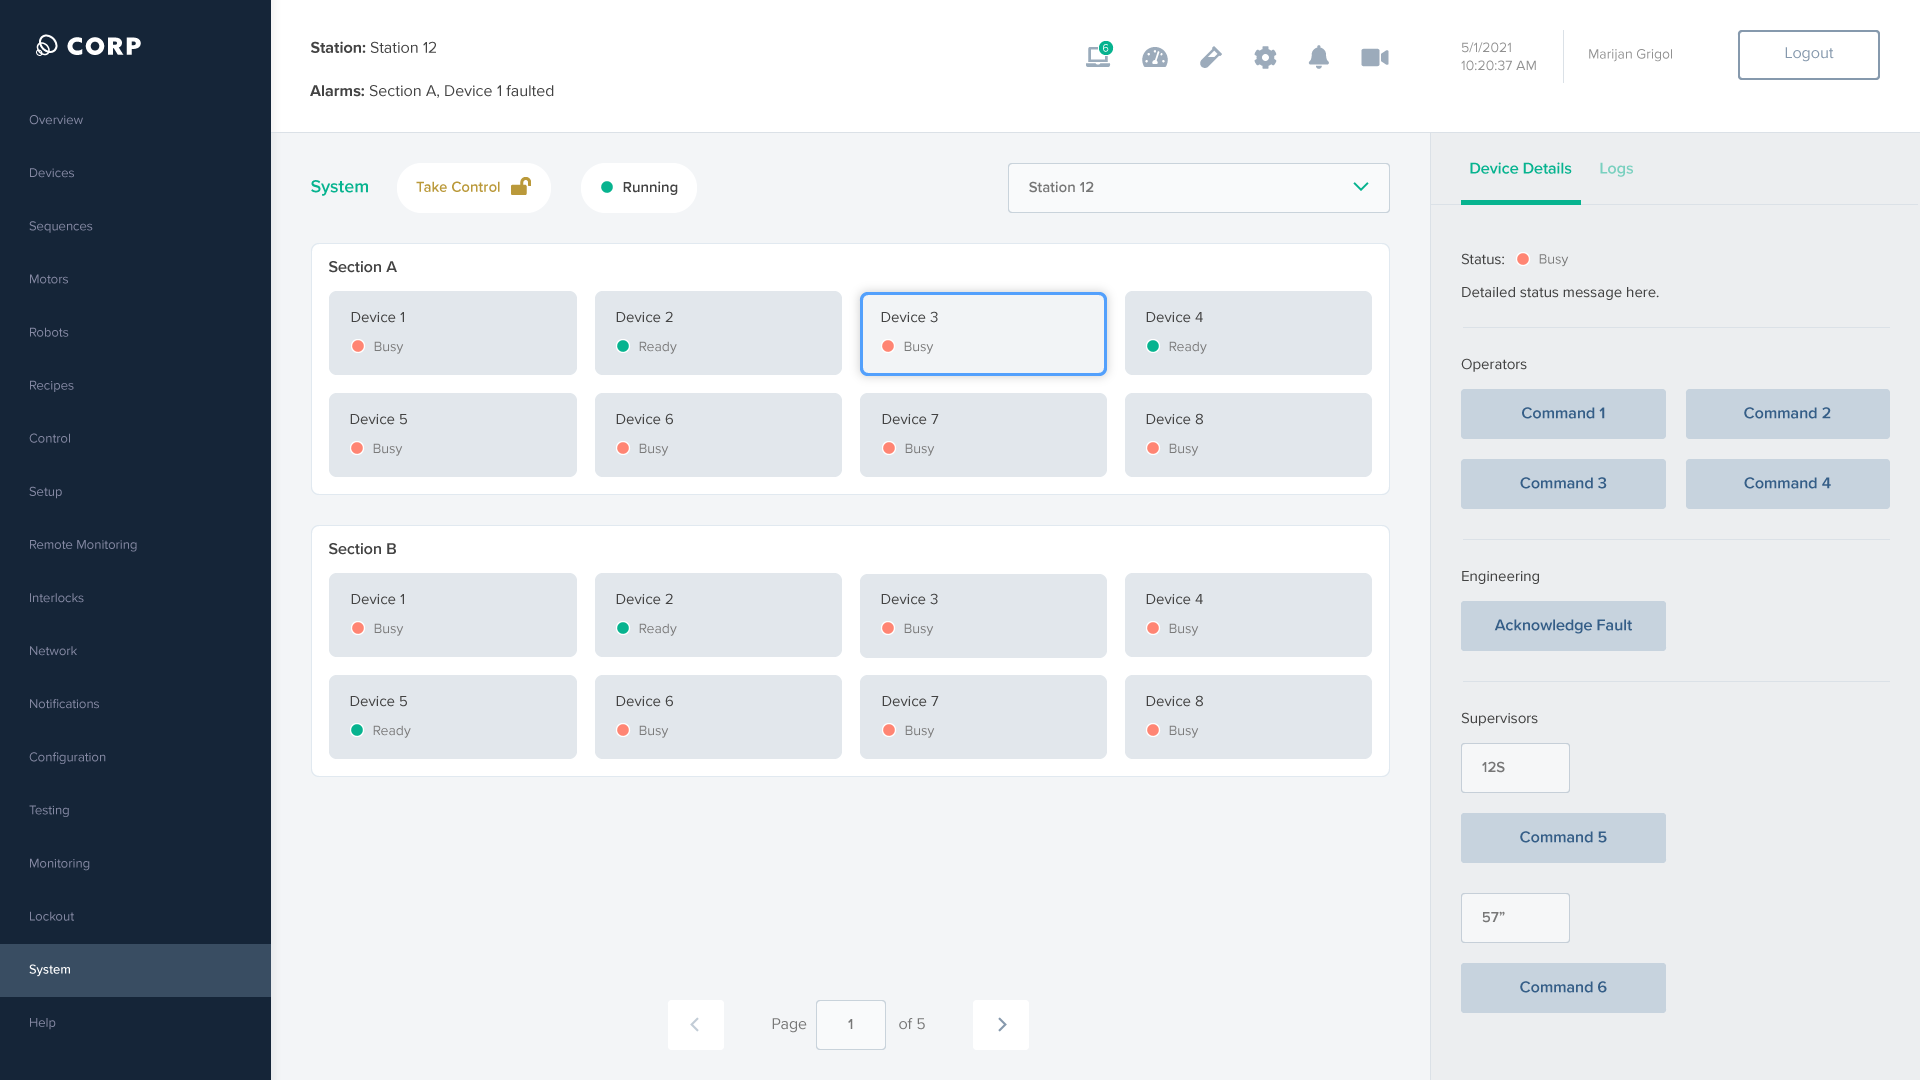Screen dimensions: 1920x1080
Task: Click the Logout button
Action: [x=1808, y=54]
